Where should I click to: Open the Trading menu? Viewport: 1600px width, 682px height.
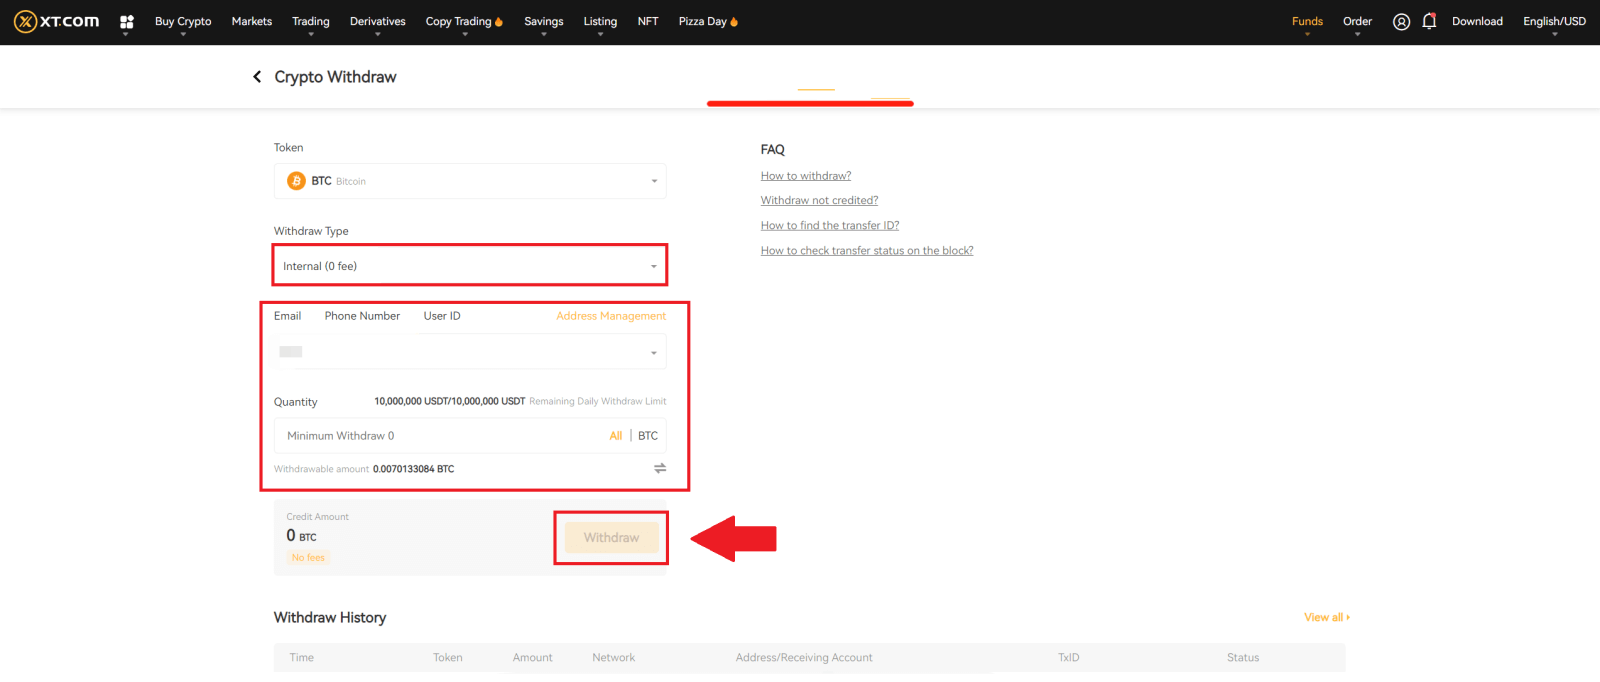point(311,21)
